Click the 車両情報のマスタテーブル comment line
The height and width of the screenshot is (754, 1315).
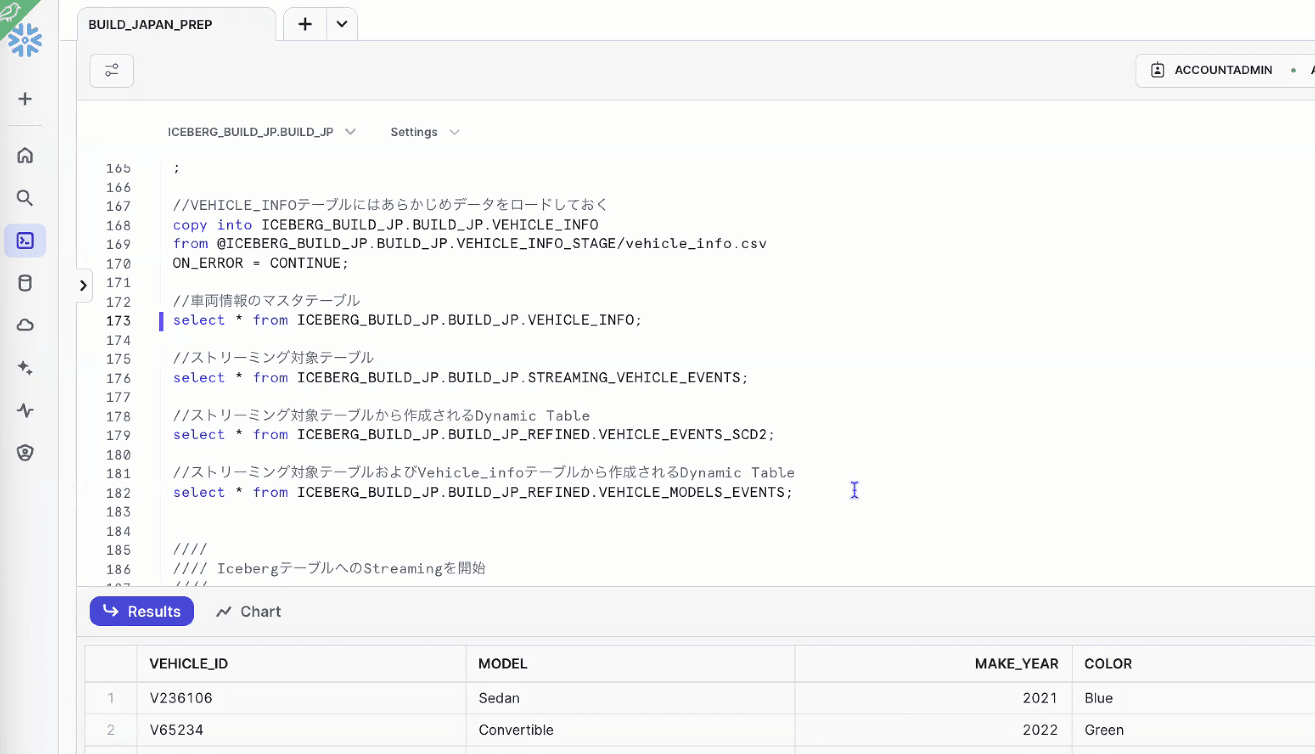pos(266,301)
